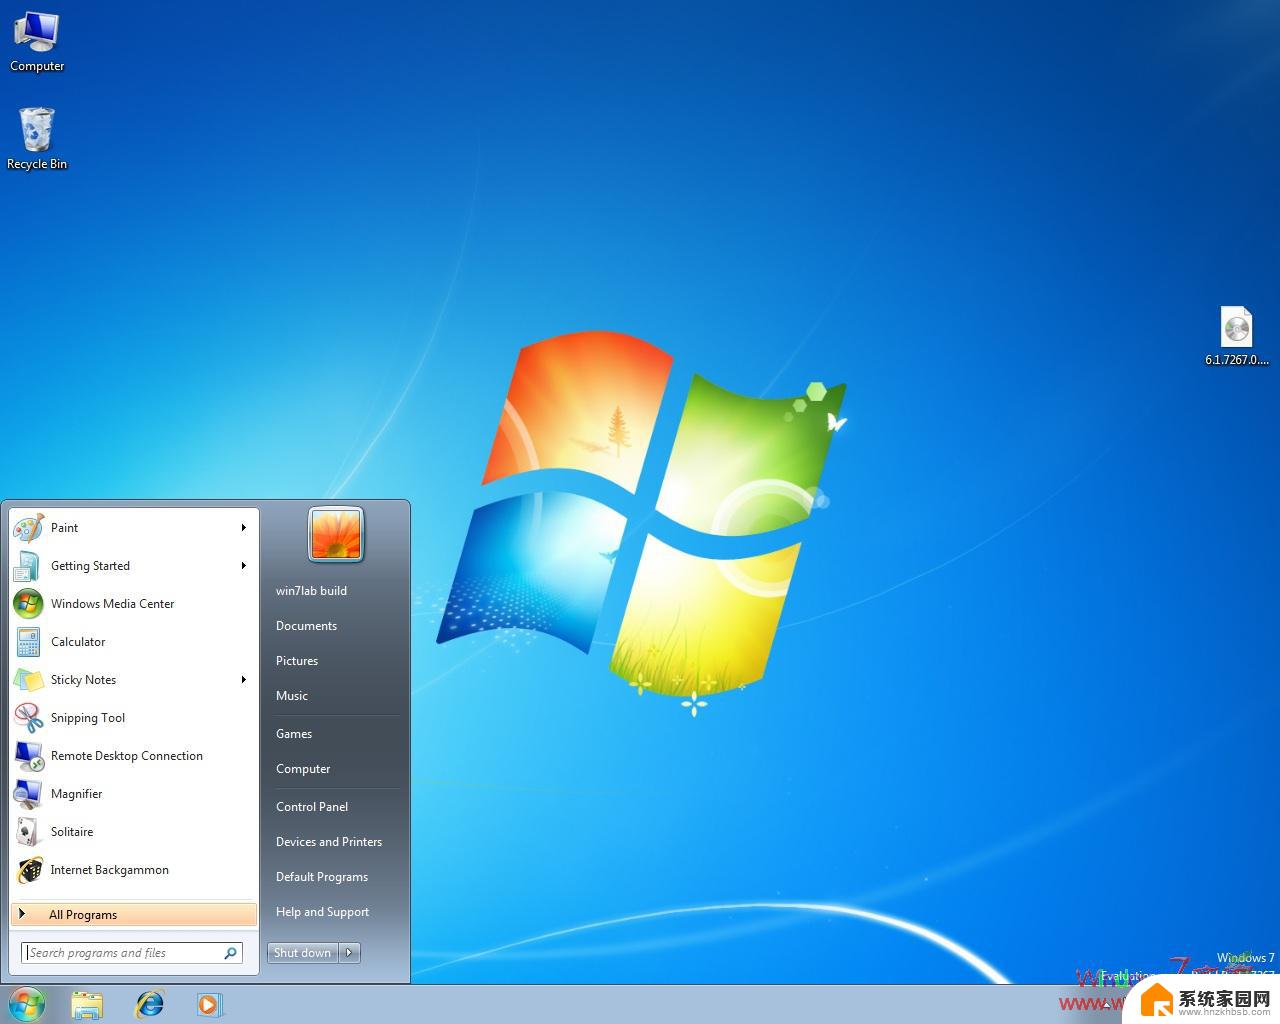Open Paint from the Start menu
1280x1024 pixels.
coord(134,528)
